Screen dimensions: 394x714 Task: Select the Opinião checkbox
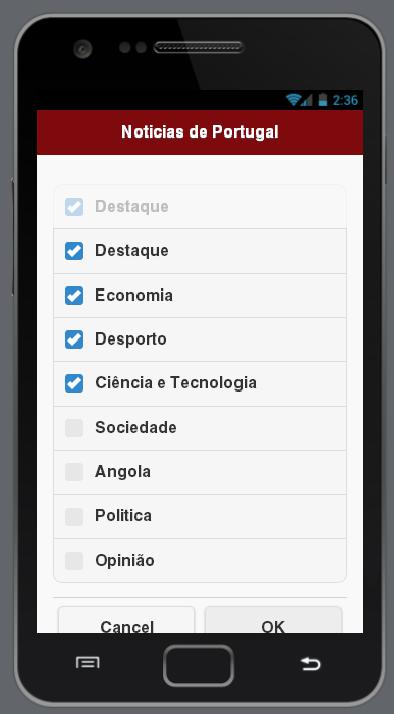coord(74,561)
